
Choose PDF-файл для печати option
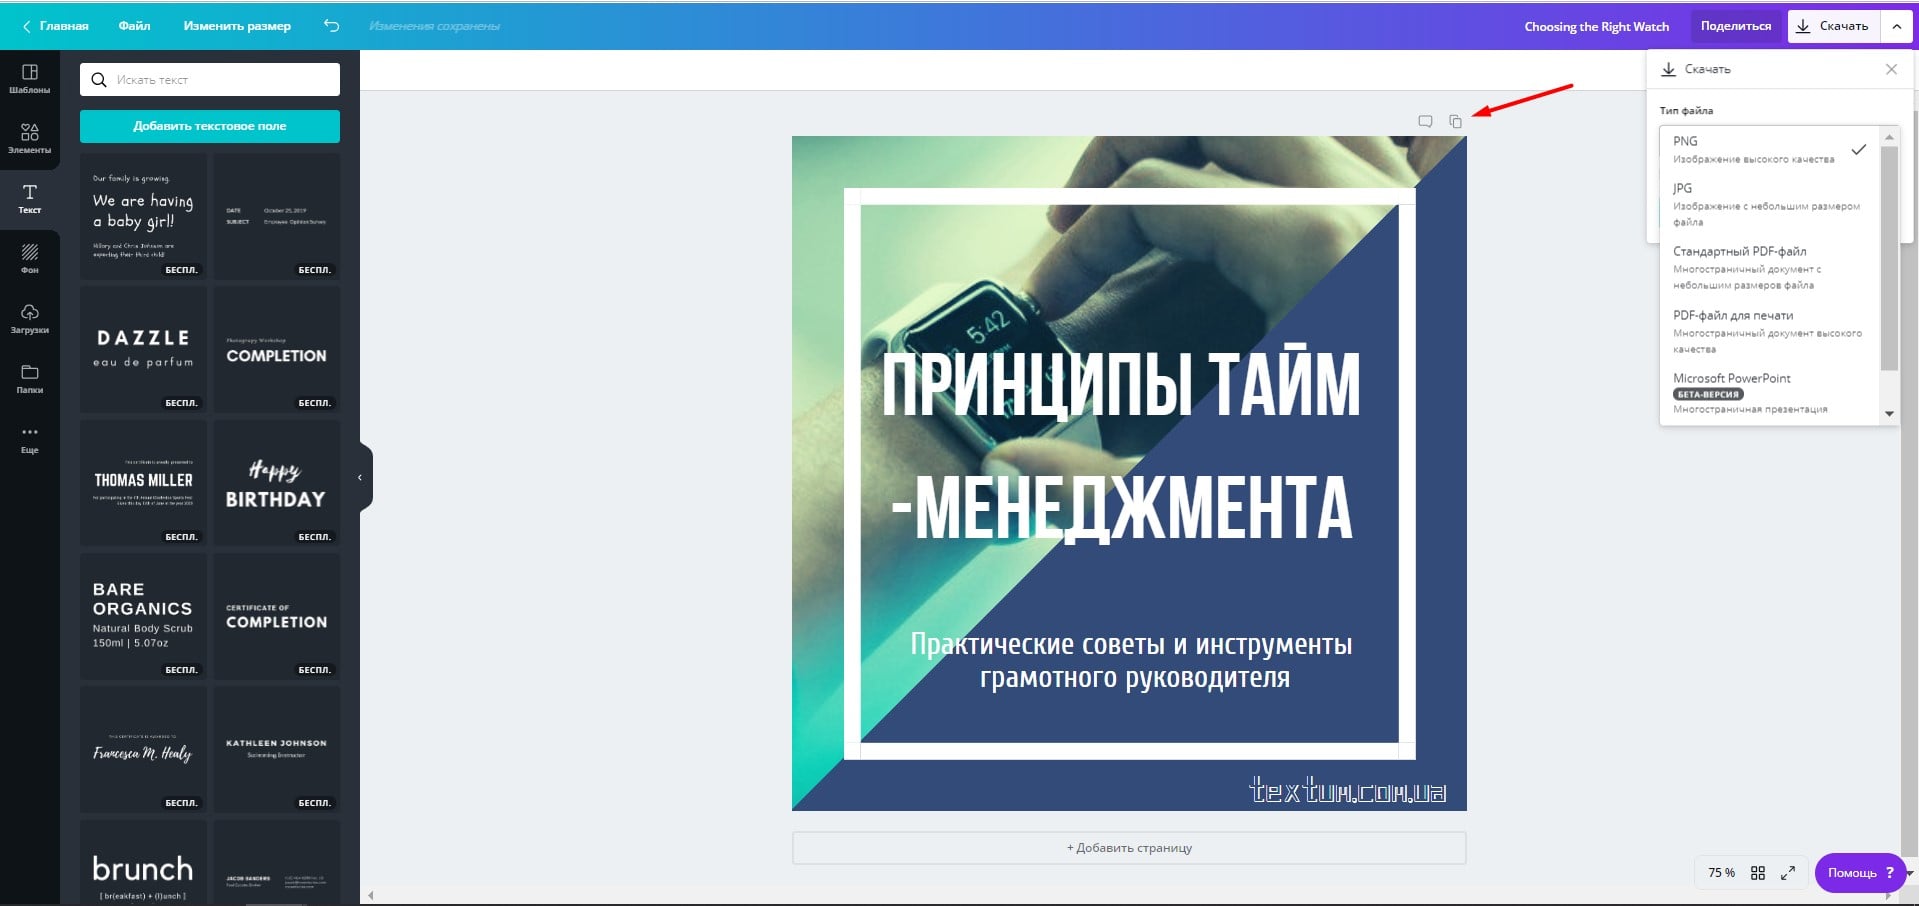[1768, 331]
